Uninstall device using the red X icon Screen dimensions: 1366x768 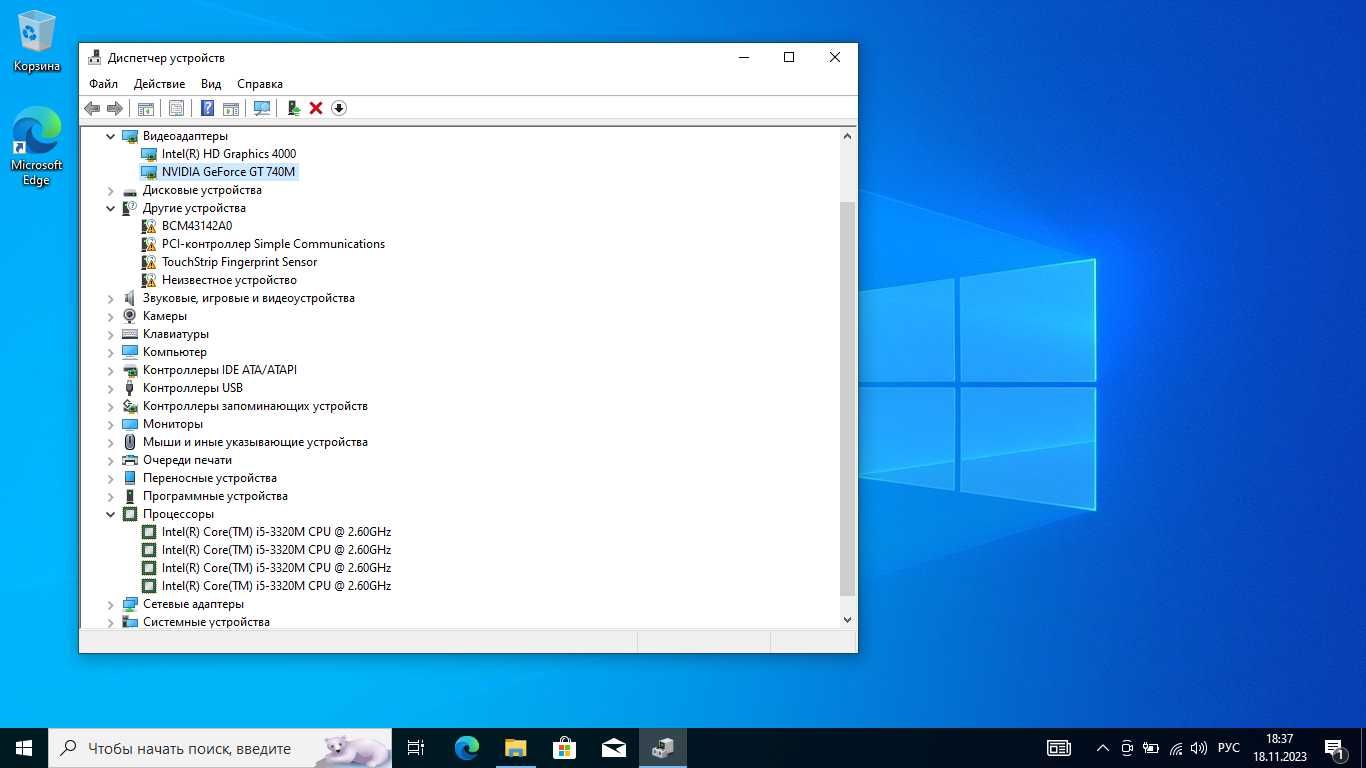[316, 108]
